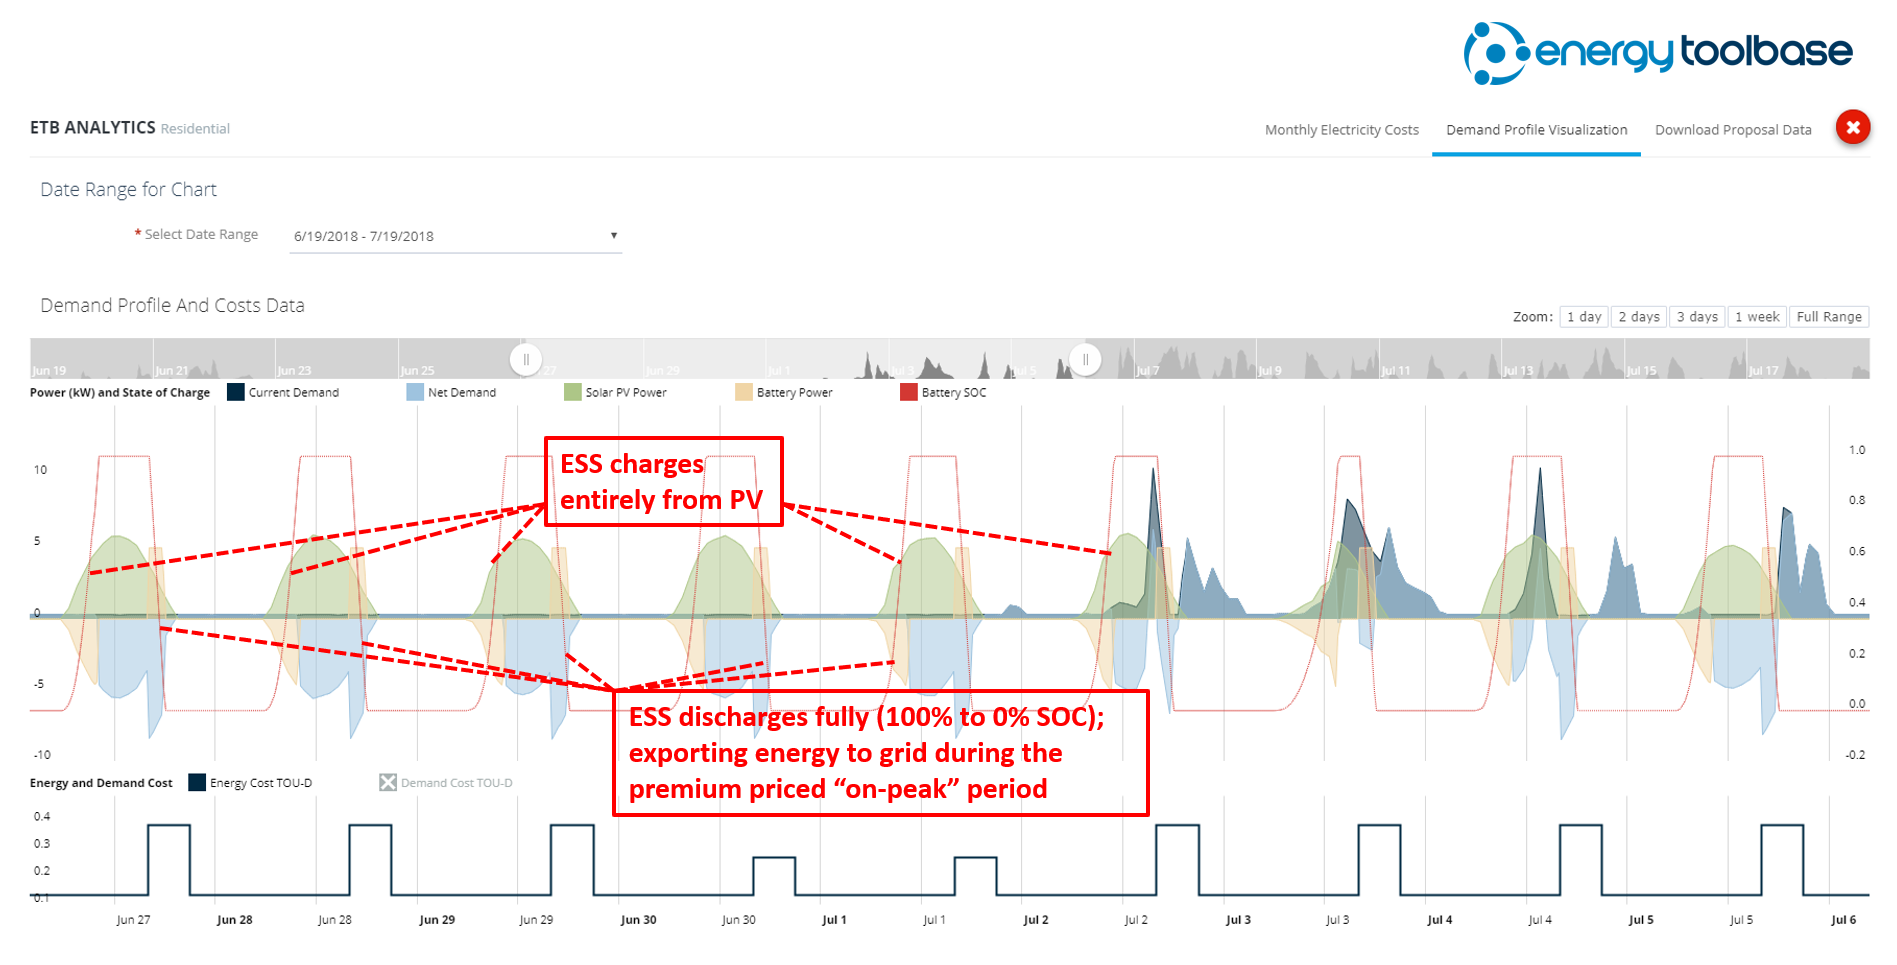Screen dimensions: 1897x965
Task: Click the left range slider handle
Action: point(526,359)
